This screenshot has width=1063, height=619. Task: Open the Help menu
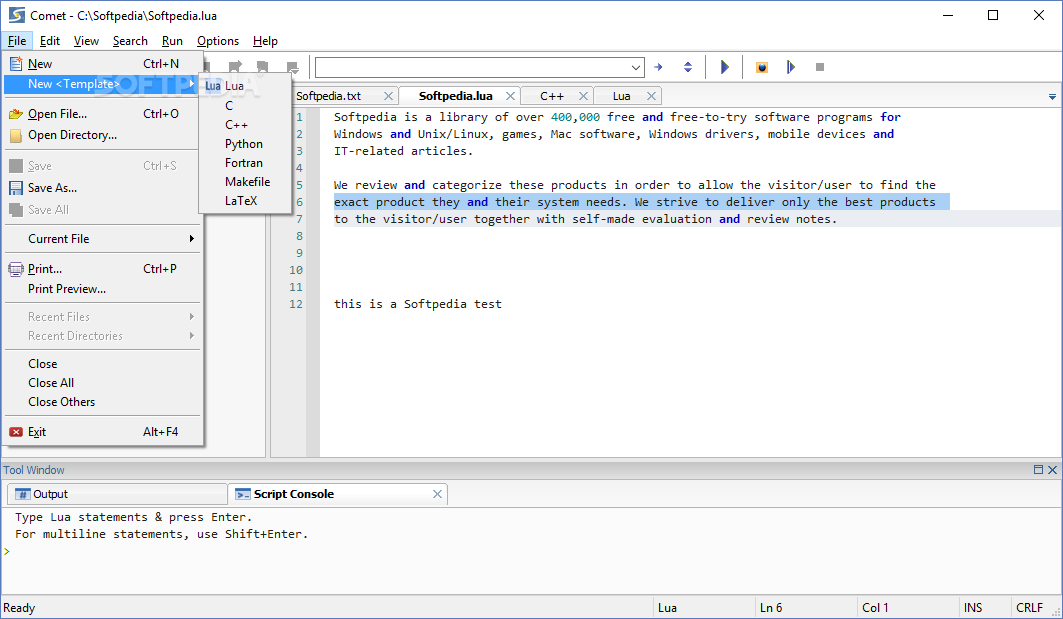[x=265, y=41]
